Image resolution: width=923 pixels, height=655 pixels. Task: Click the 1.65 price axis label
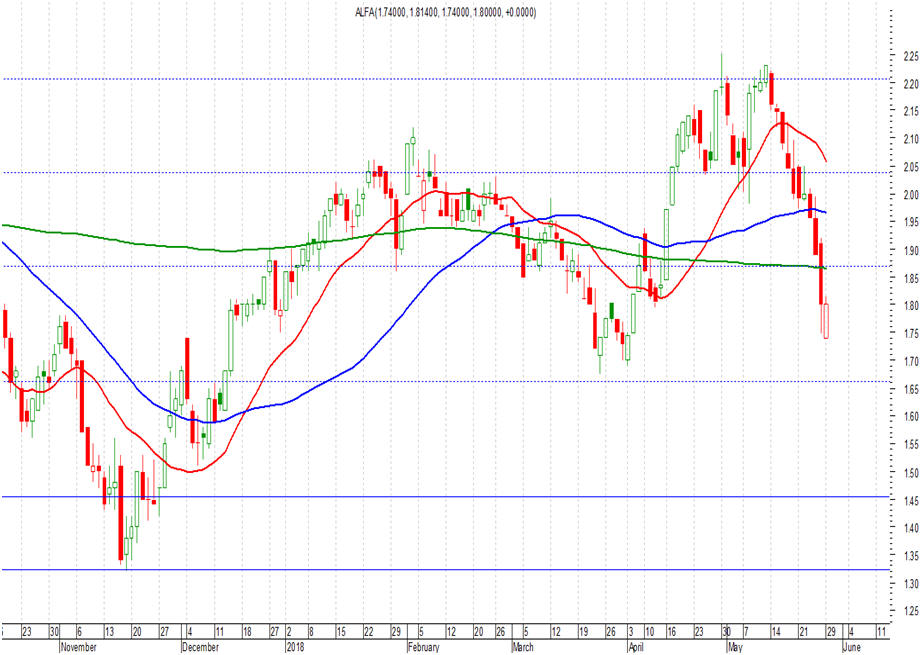[911, 390]
